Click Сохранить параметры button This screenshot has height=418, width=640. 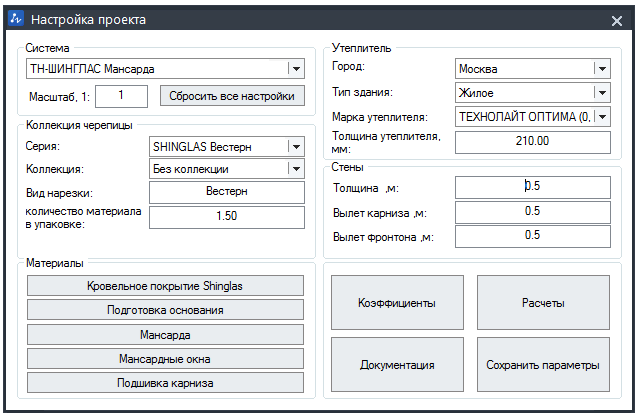[x=543, y=365]
